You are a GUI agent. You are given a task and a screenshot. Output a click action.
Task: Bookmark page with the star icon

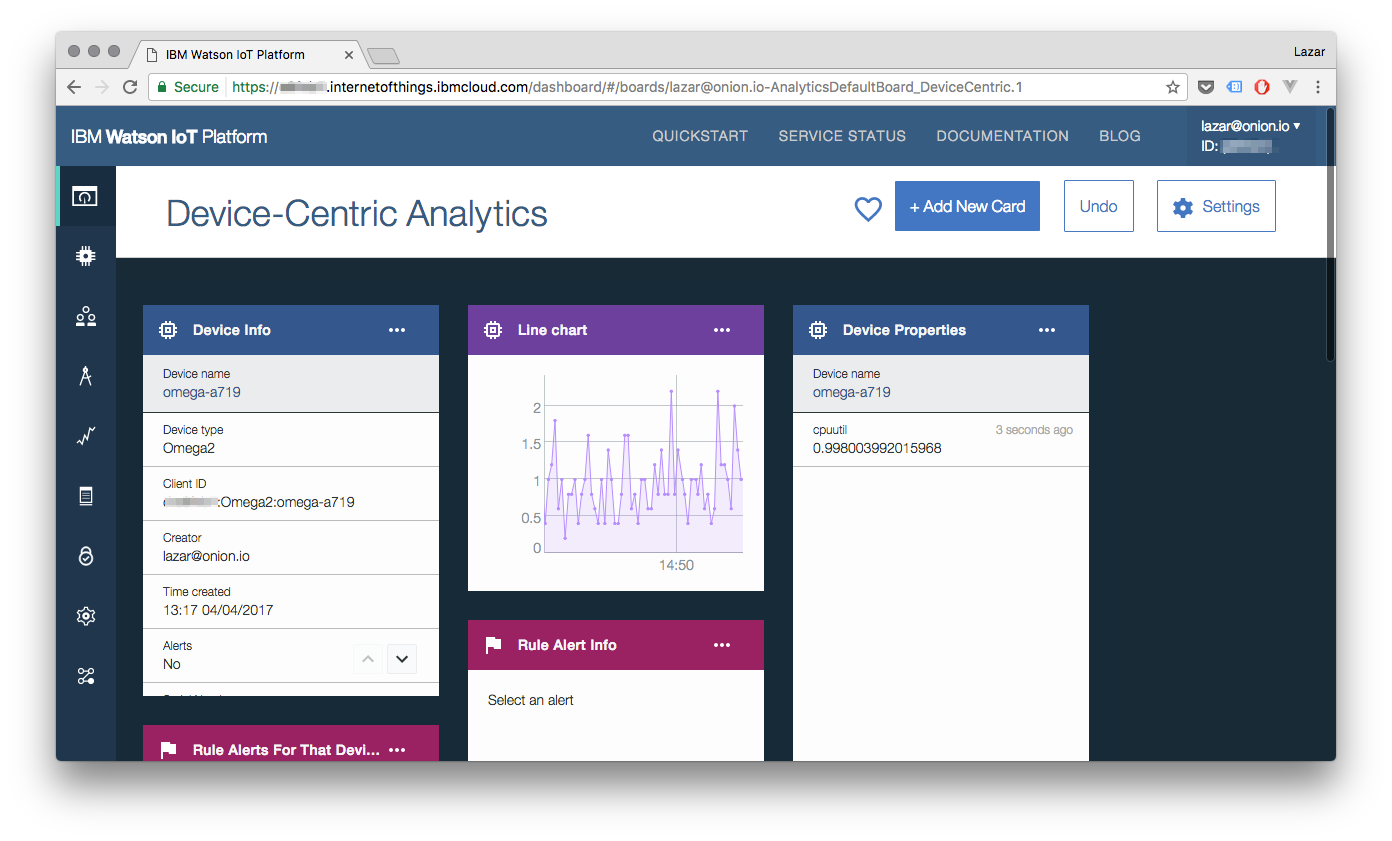[1173, 87]
